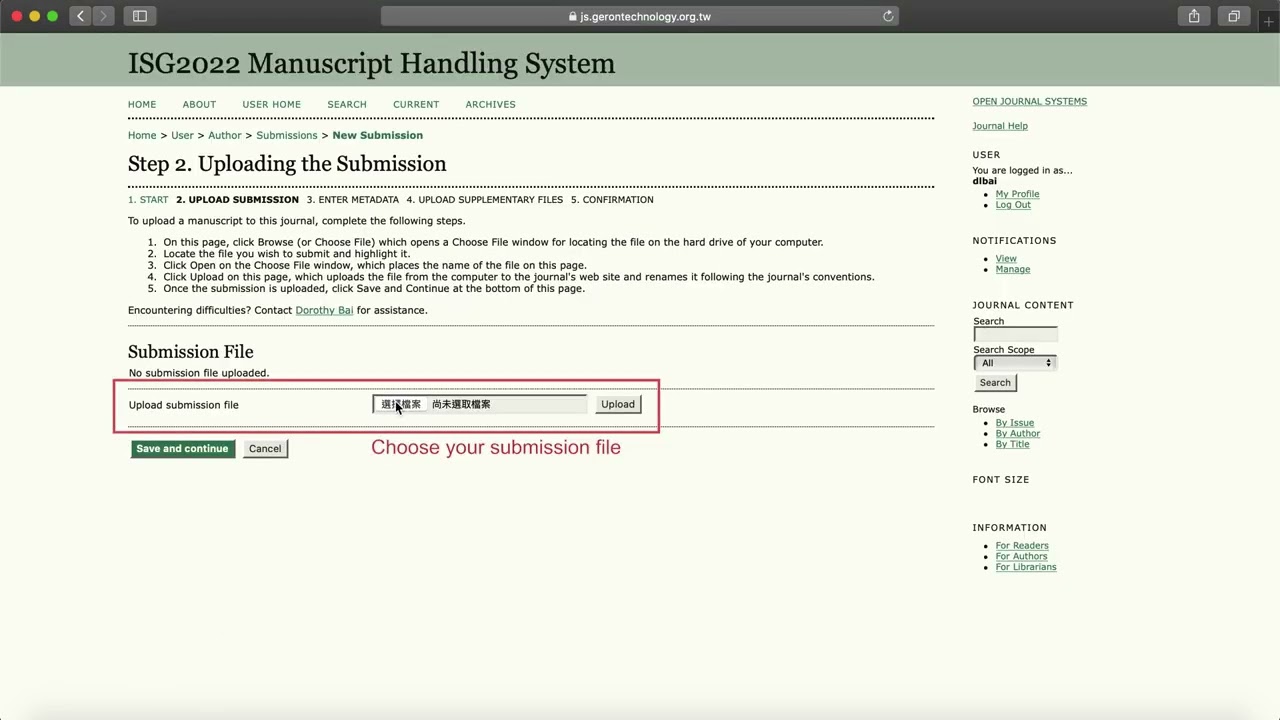This screenshot has height=720, width=1280.
Task: Toggle Safari sidebar icon
Action: pyautogui.click(x=140, y=16)
